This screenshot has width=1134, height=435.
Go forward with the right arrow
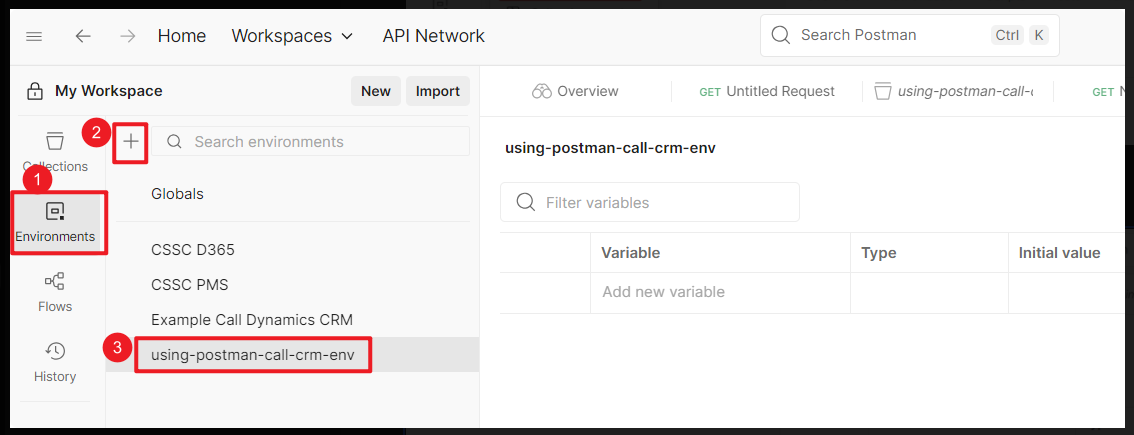128,36
